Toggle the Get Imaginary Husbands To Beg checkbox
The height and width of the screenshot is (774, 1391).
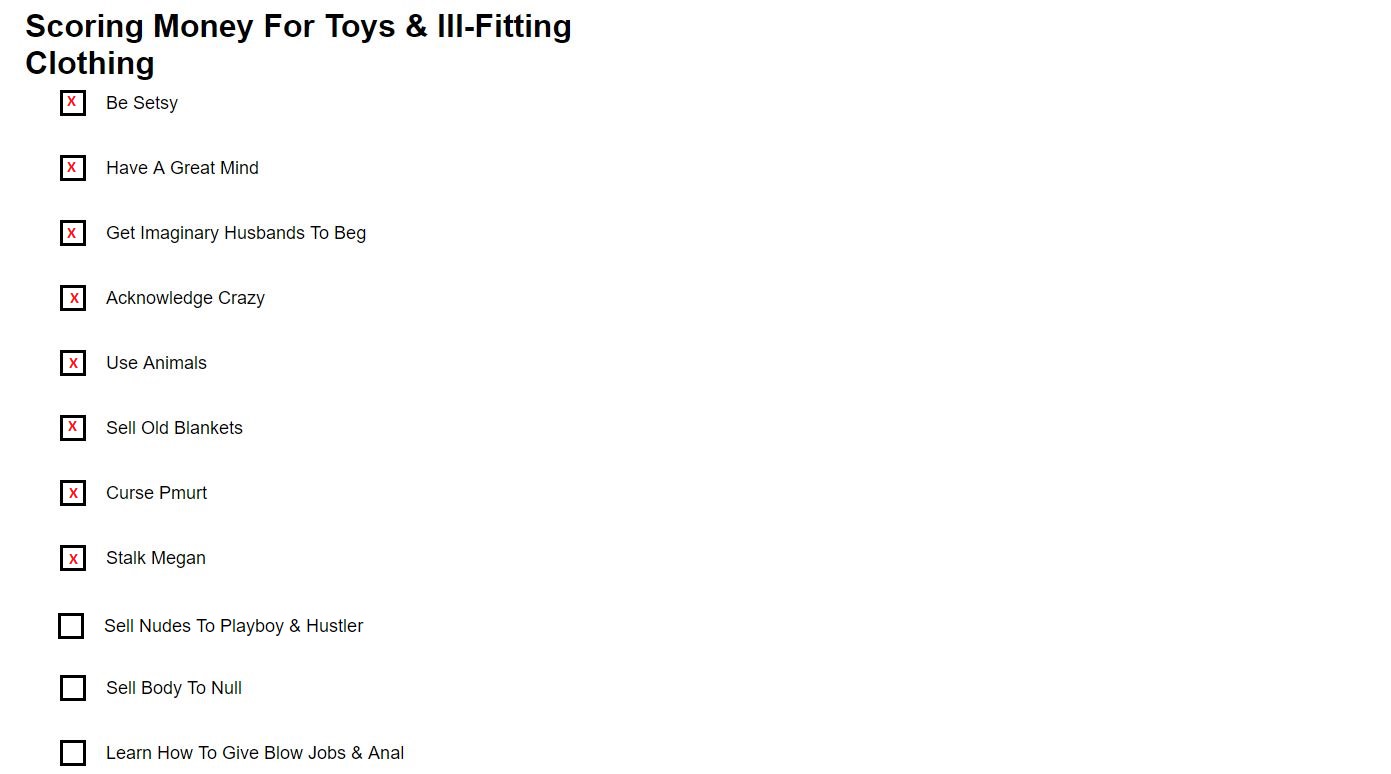pos(73,233)
